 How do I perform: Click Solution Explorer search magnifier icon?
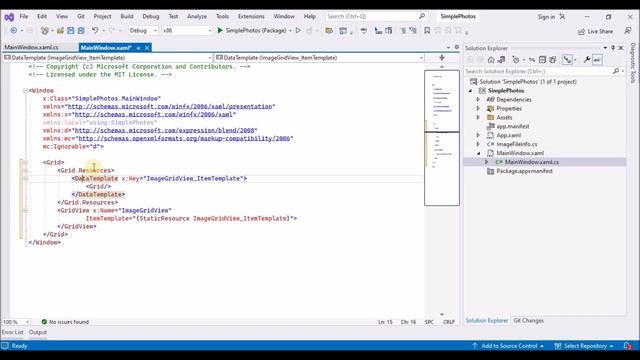point(616,71)
